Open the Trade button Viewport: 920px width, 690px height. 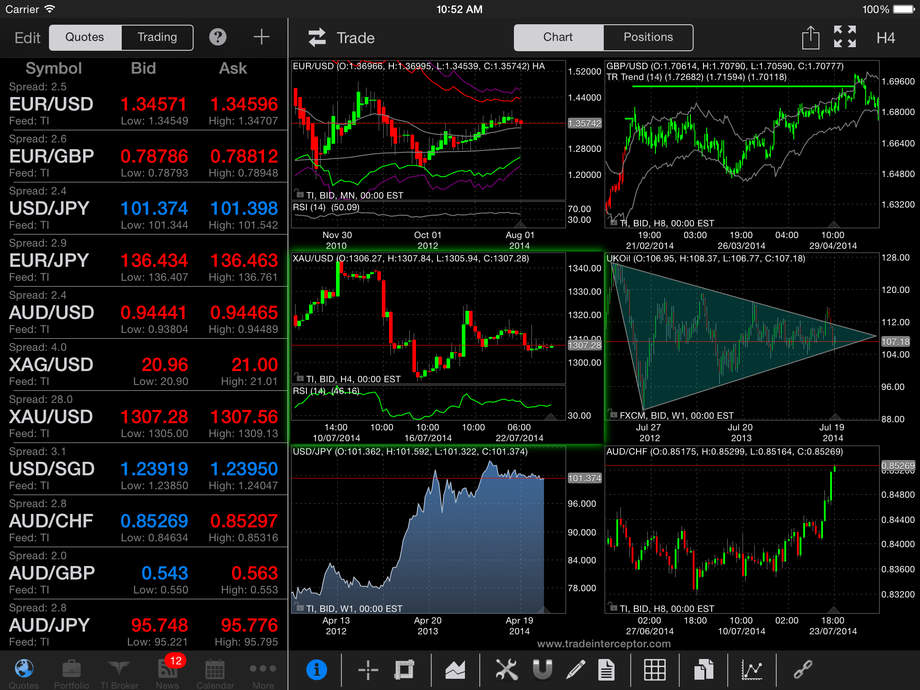coord(341,38)
